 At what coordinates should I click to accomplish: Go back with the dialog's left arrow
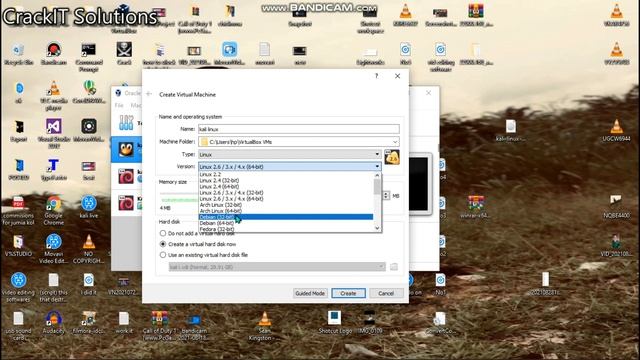tap(149, 94)
